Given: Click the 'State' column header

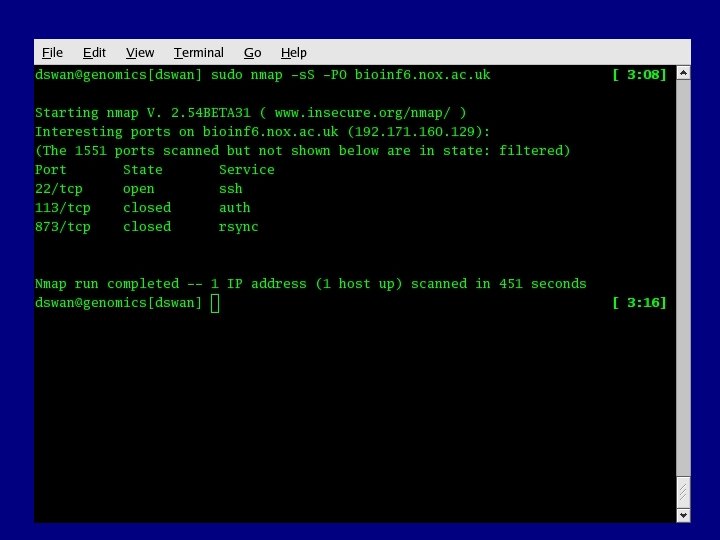Looking at the screenshot, I should (143, 170).
